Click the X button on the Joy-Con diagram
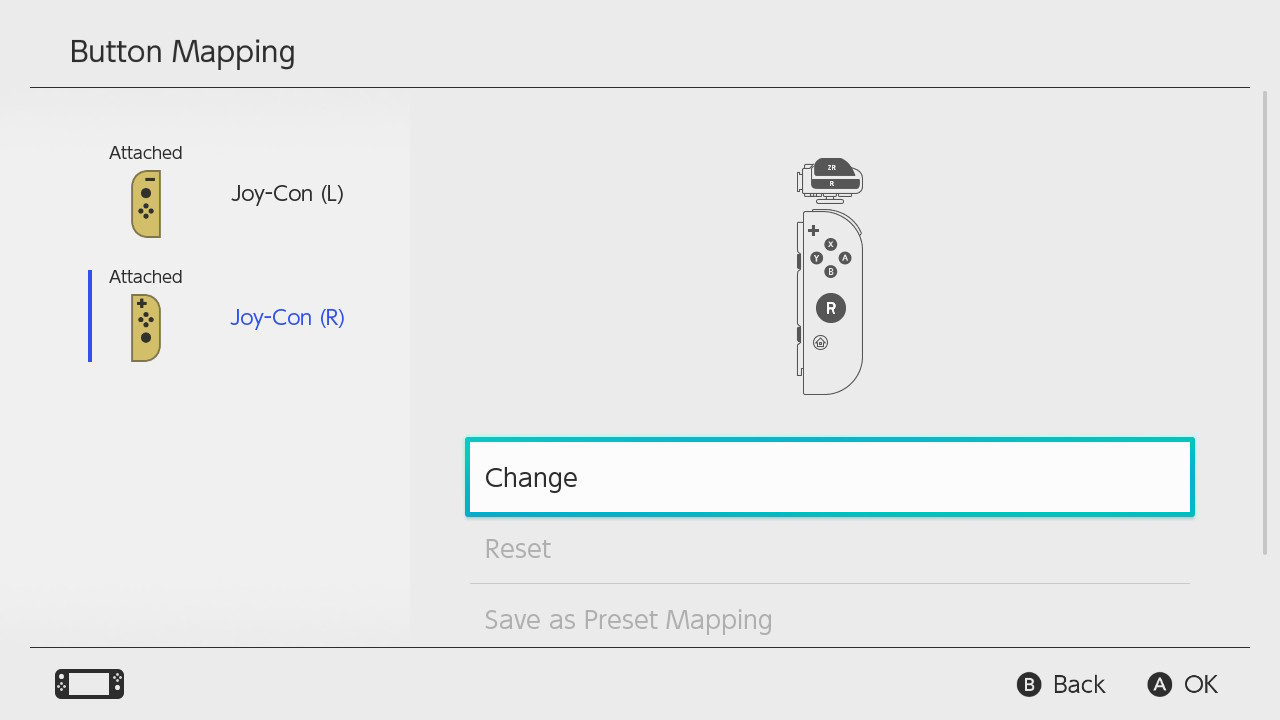Screen dimensions: 1280x720 pos(830,244)
